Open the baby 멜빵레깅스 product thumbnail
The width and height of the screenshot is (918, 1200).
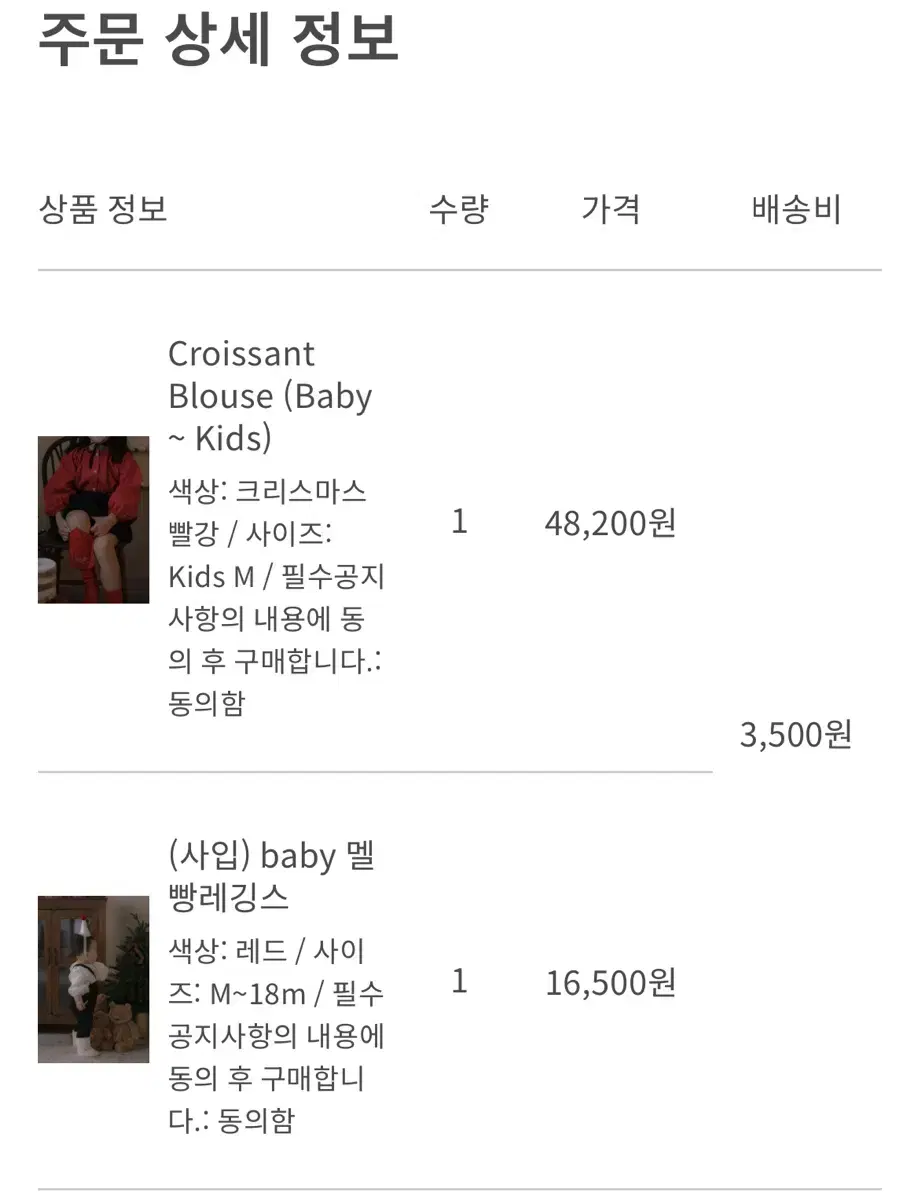tap(93, 979)
